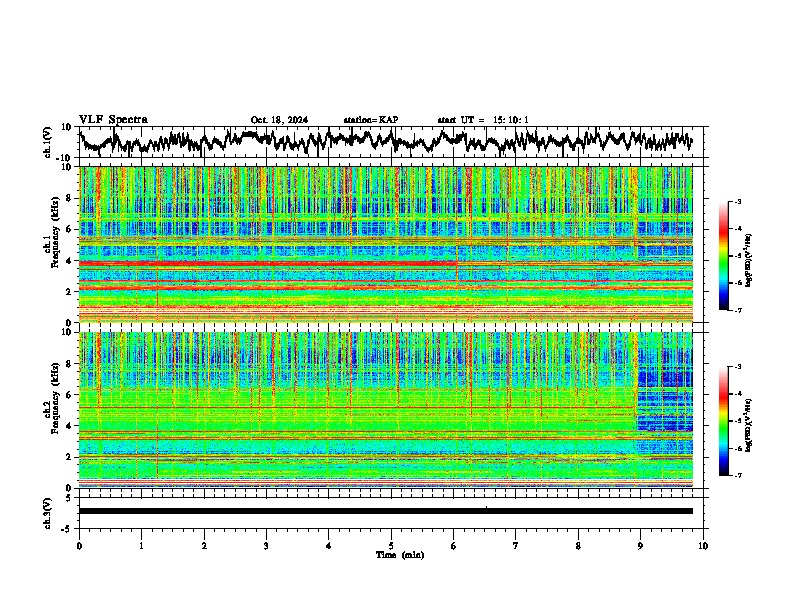Screen dimensions: 792x612
Task: Click the "8" kHz tick on ch.2 frequency axis
Action: [70, 364]
